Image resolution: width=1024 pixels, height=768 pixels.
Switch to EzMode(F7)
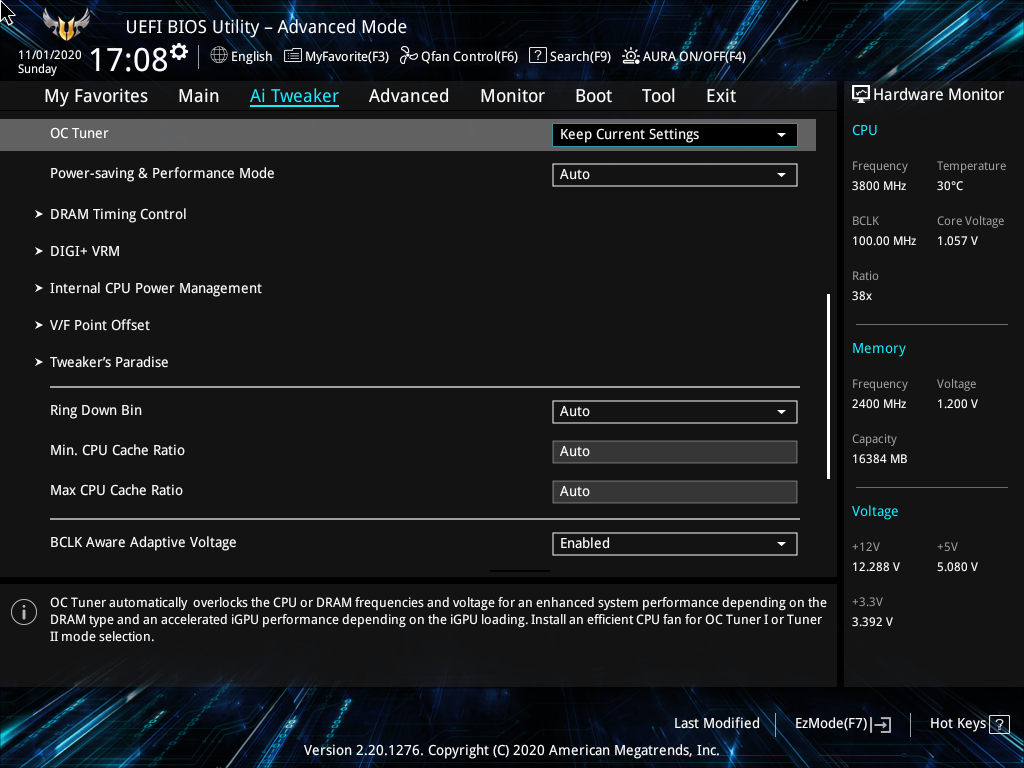[842, 724]
